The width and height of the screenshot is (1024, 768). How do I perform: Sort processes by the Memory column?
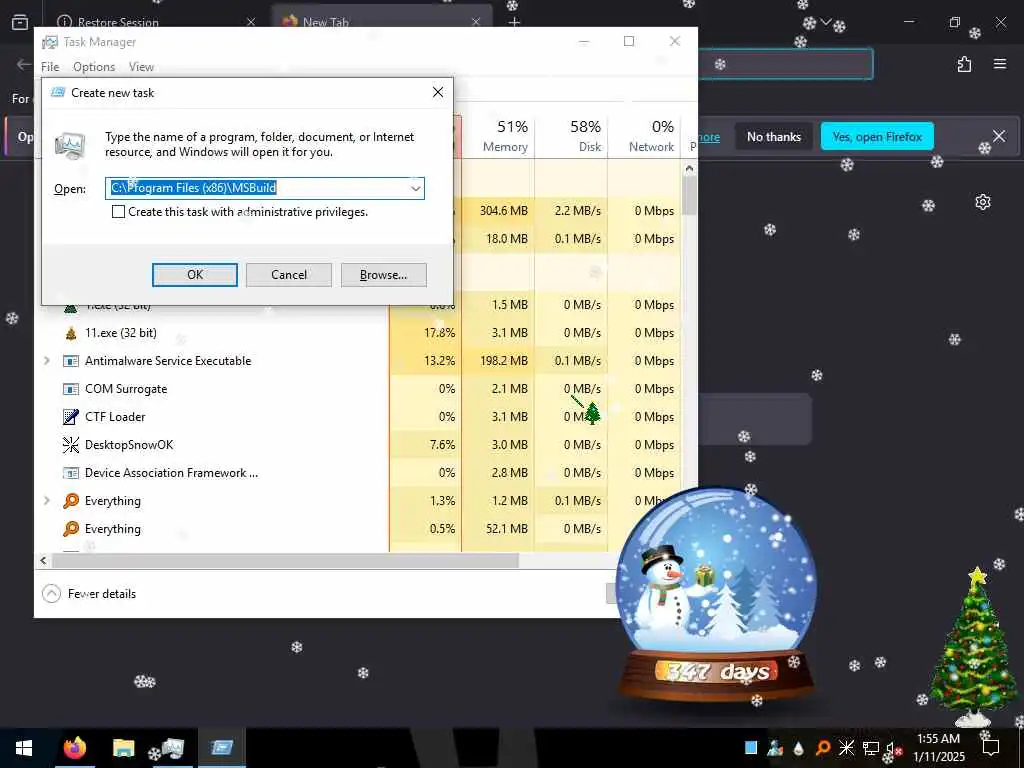pyautogui.click(x=499, y=136)
